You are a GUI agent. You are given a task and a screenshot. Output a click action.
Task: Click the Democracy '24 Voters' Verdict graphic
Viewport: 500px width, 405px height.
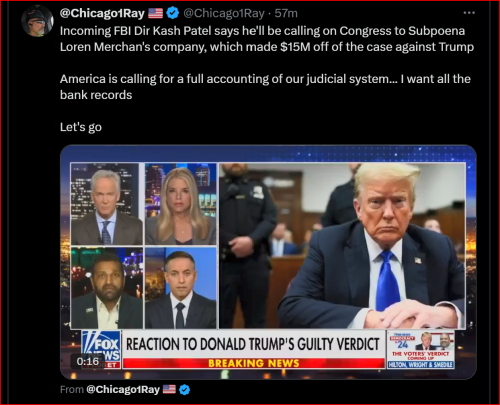point(421,350)
